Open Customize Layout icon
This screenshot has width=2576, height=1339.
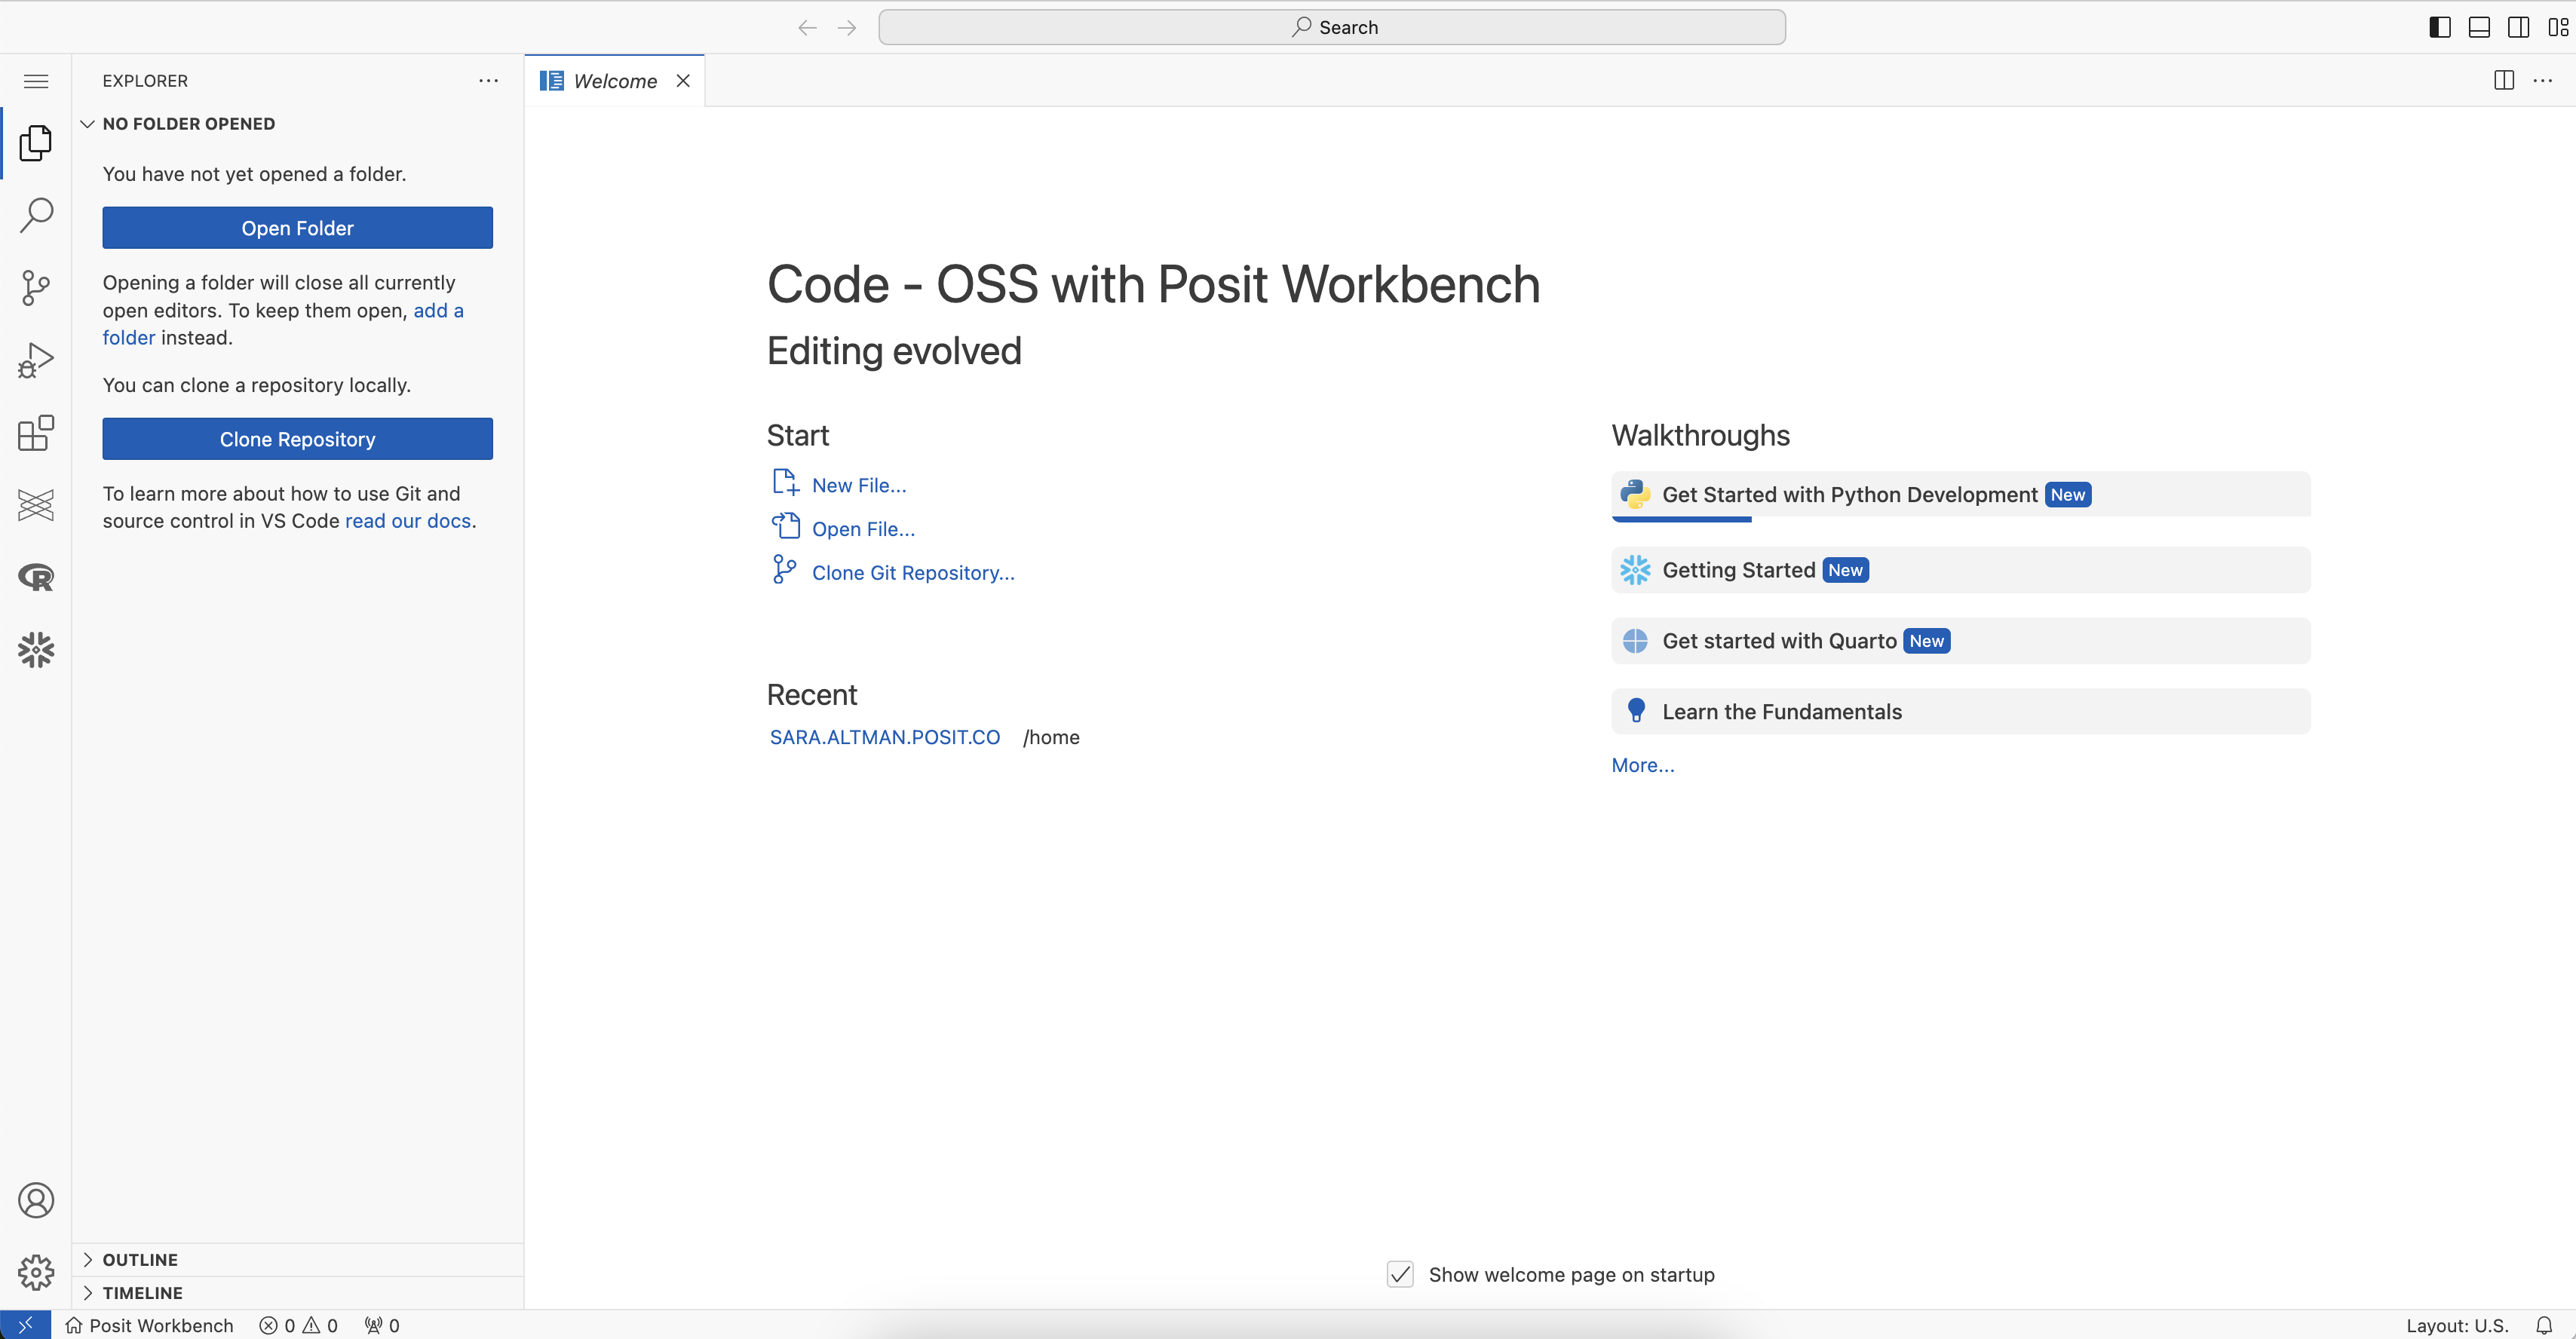(2558, 27)
